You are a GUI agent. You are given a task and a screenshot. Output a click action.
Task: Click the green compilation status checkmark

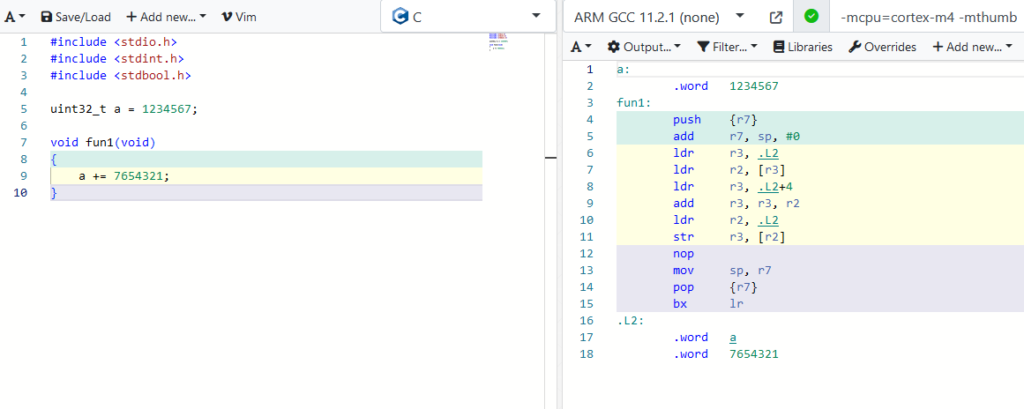pyautogui.click(x=811, y=17)
